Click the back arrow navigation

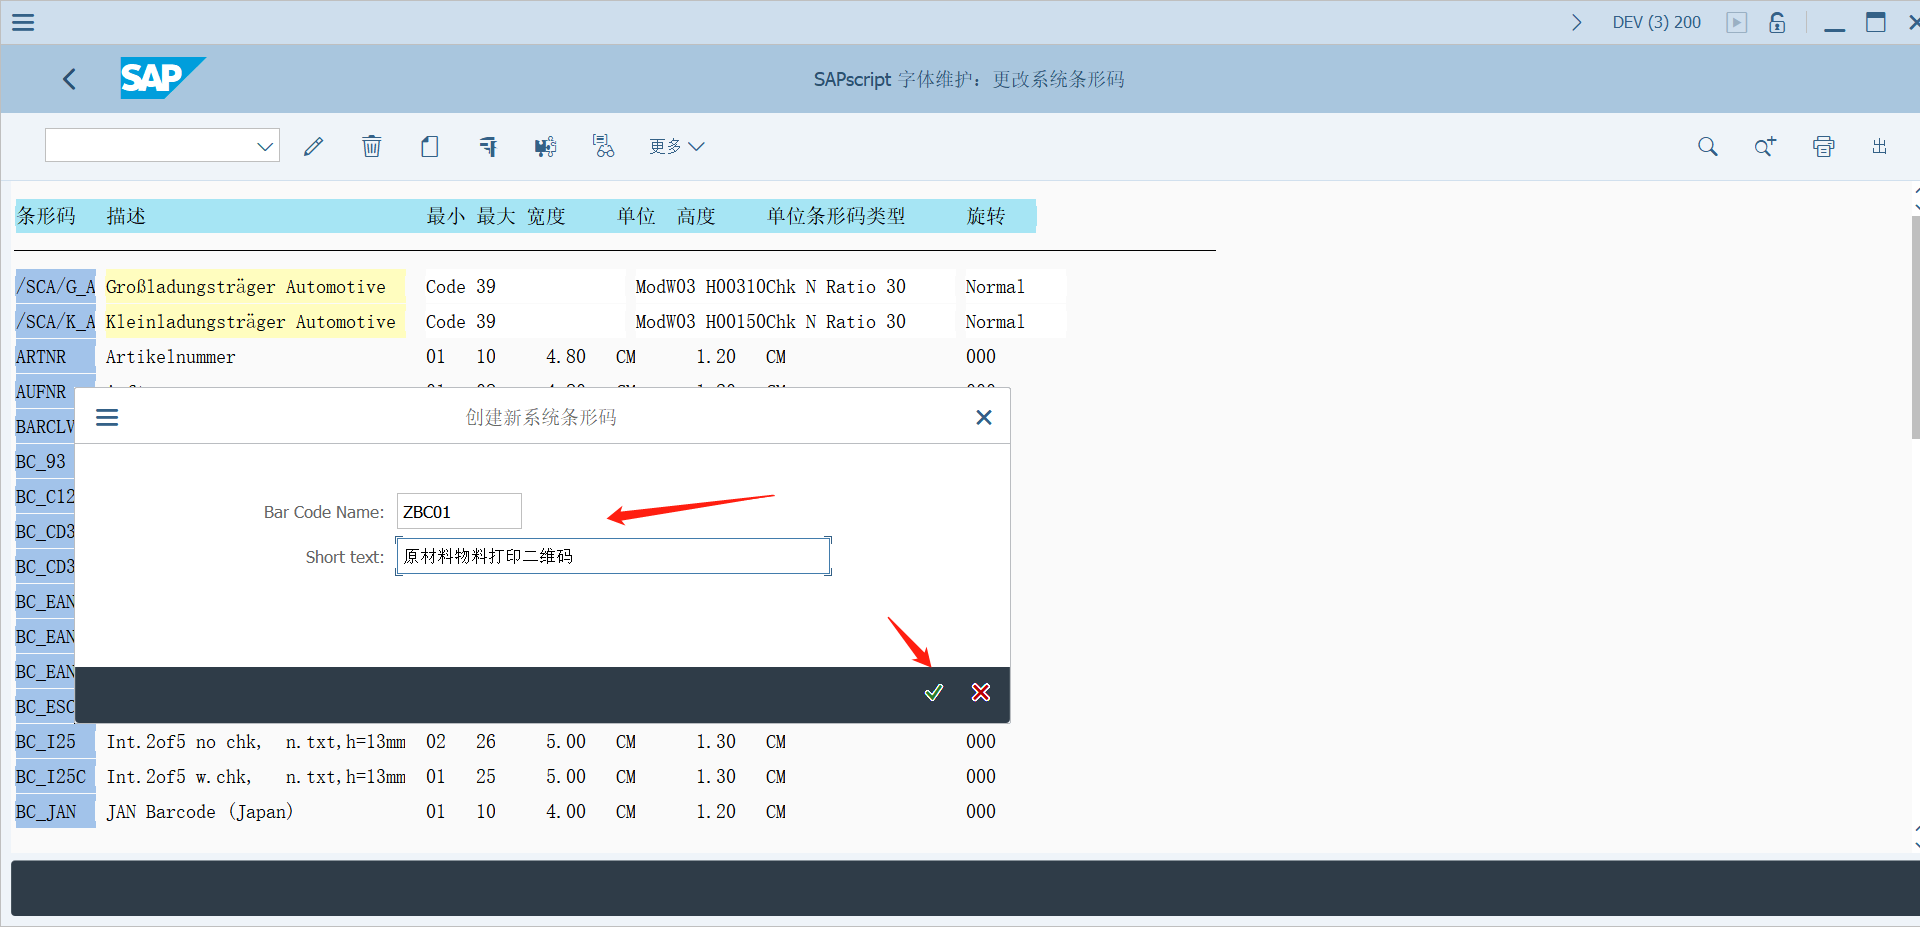(69, 79)
